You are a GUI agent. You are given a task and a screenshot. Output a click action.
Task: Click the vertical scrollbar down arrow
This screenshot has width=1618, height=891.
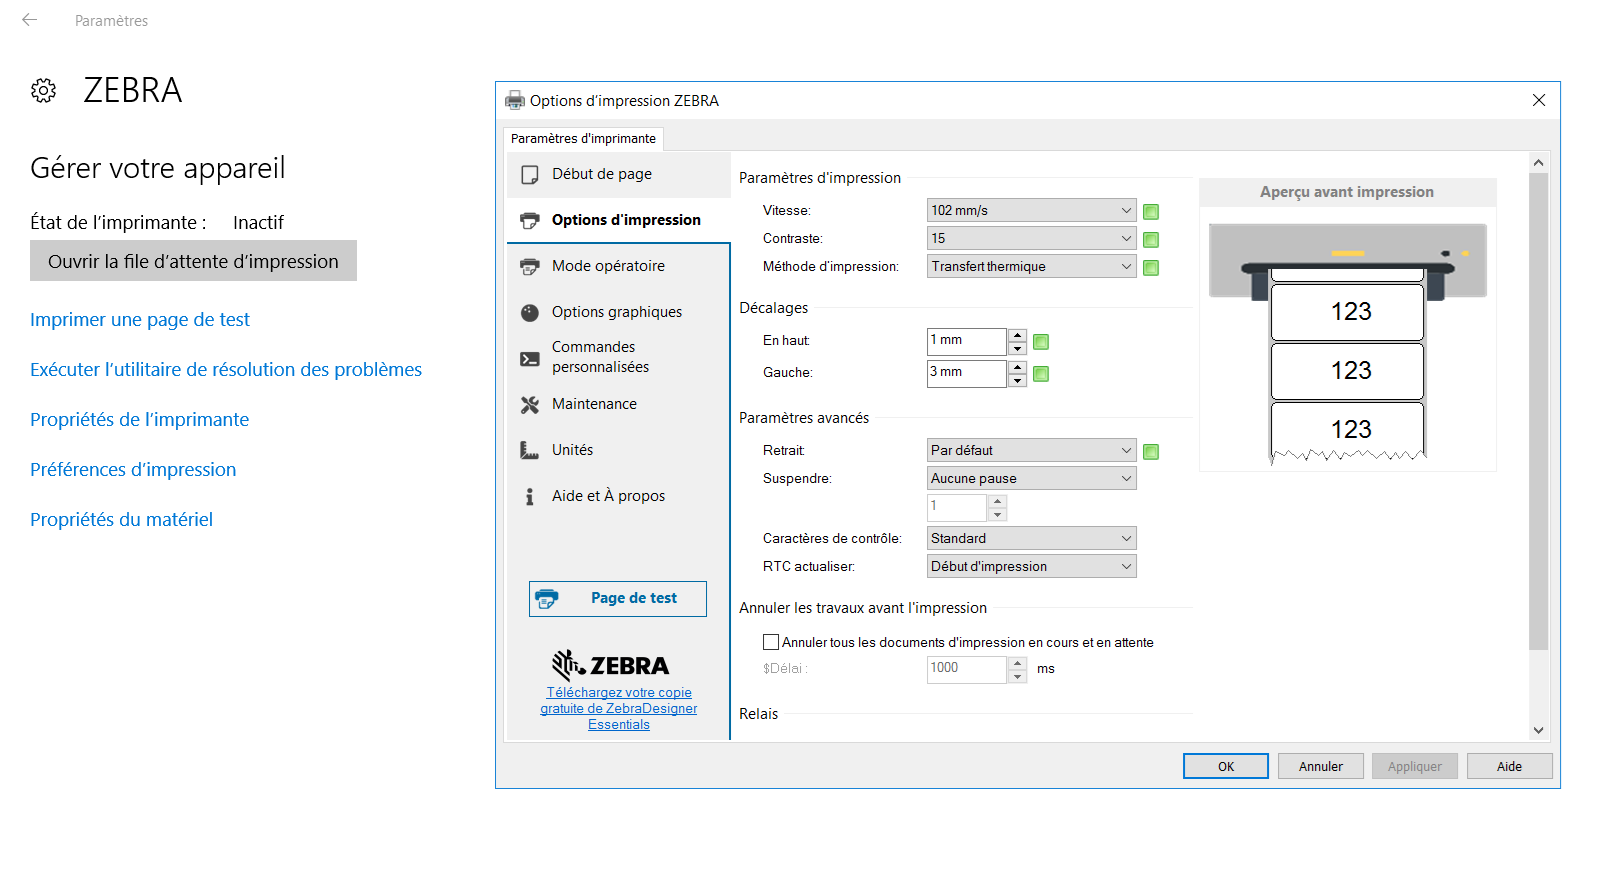coord(1538,730)
